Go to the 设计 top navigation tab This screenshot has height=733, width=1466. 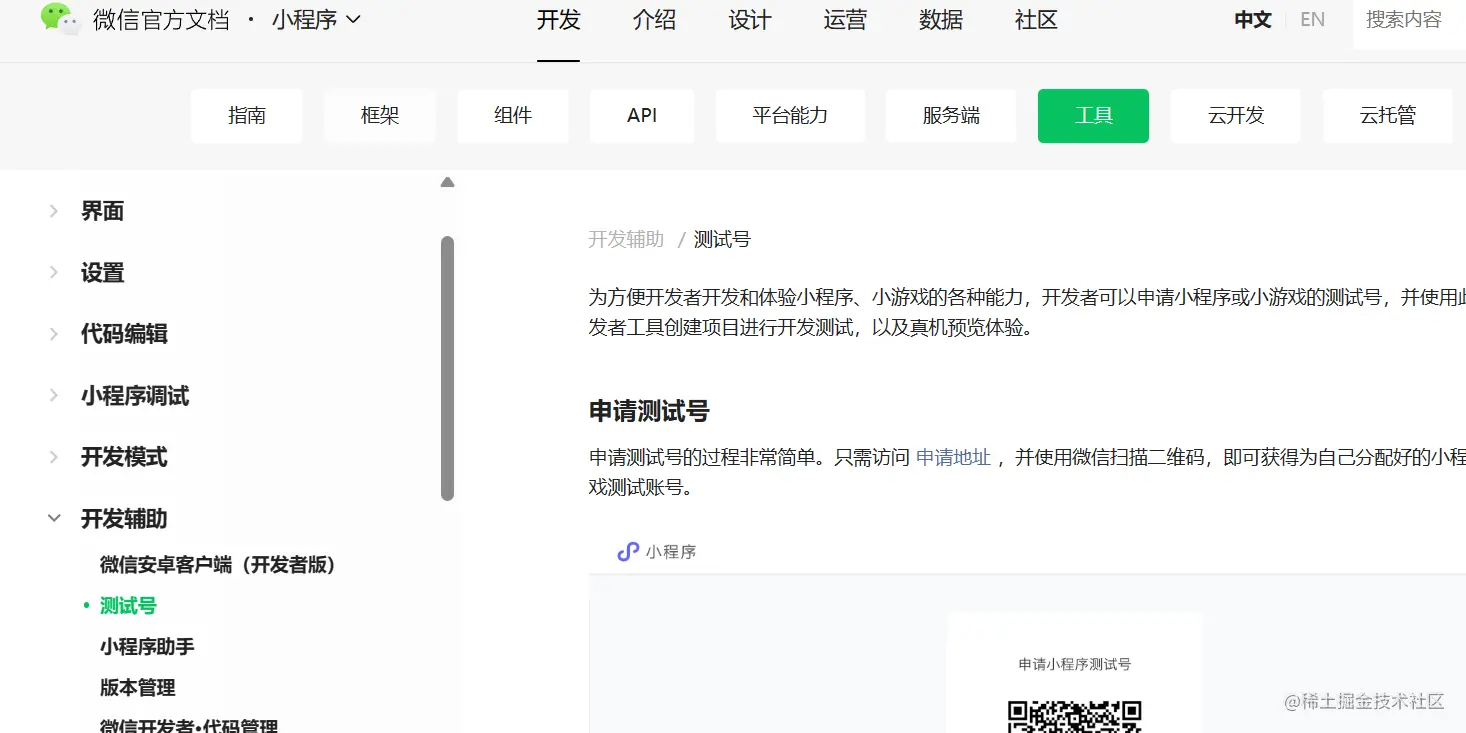pyautogui.click(x=750, y=20)
